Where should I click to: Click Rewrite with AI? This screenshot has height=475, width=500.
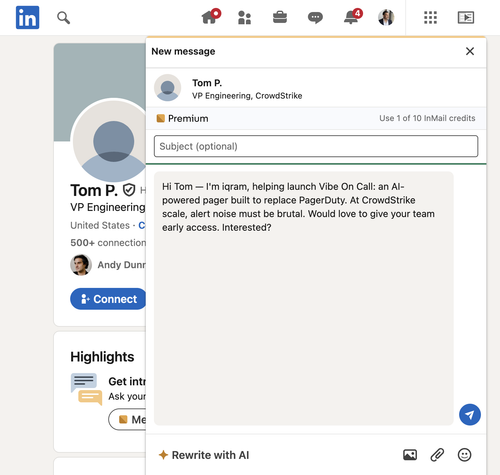coord(204,455)
